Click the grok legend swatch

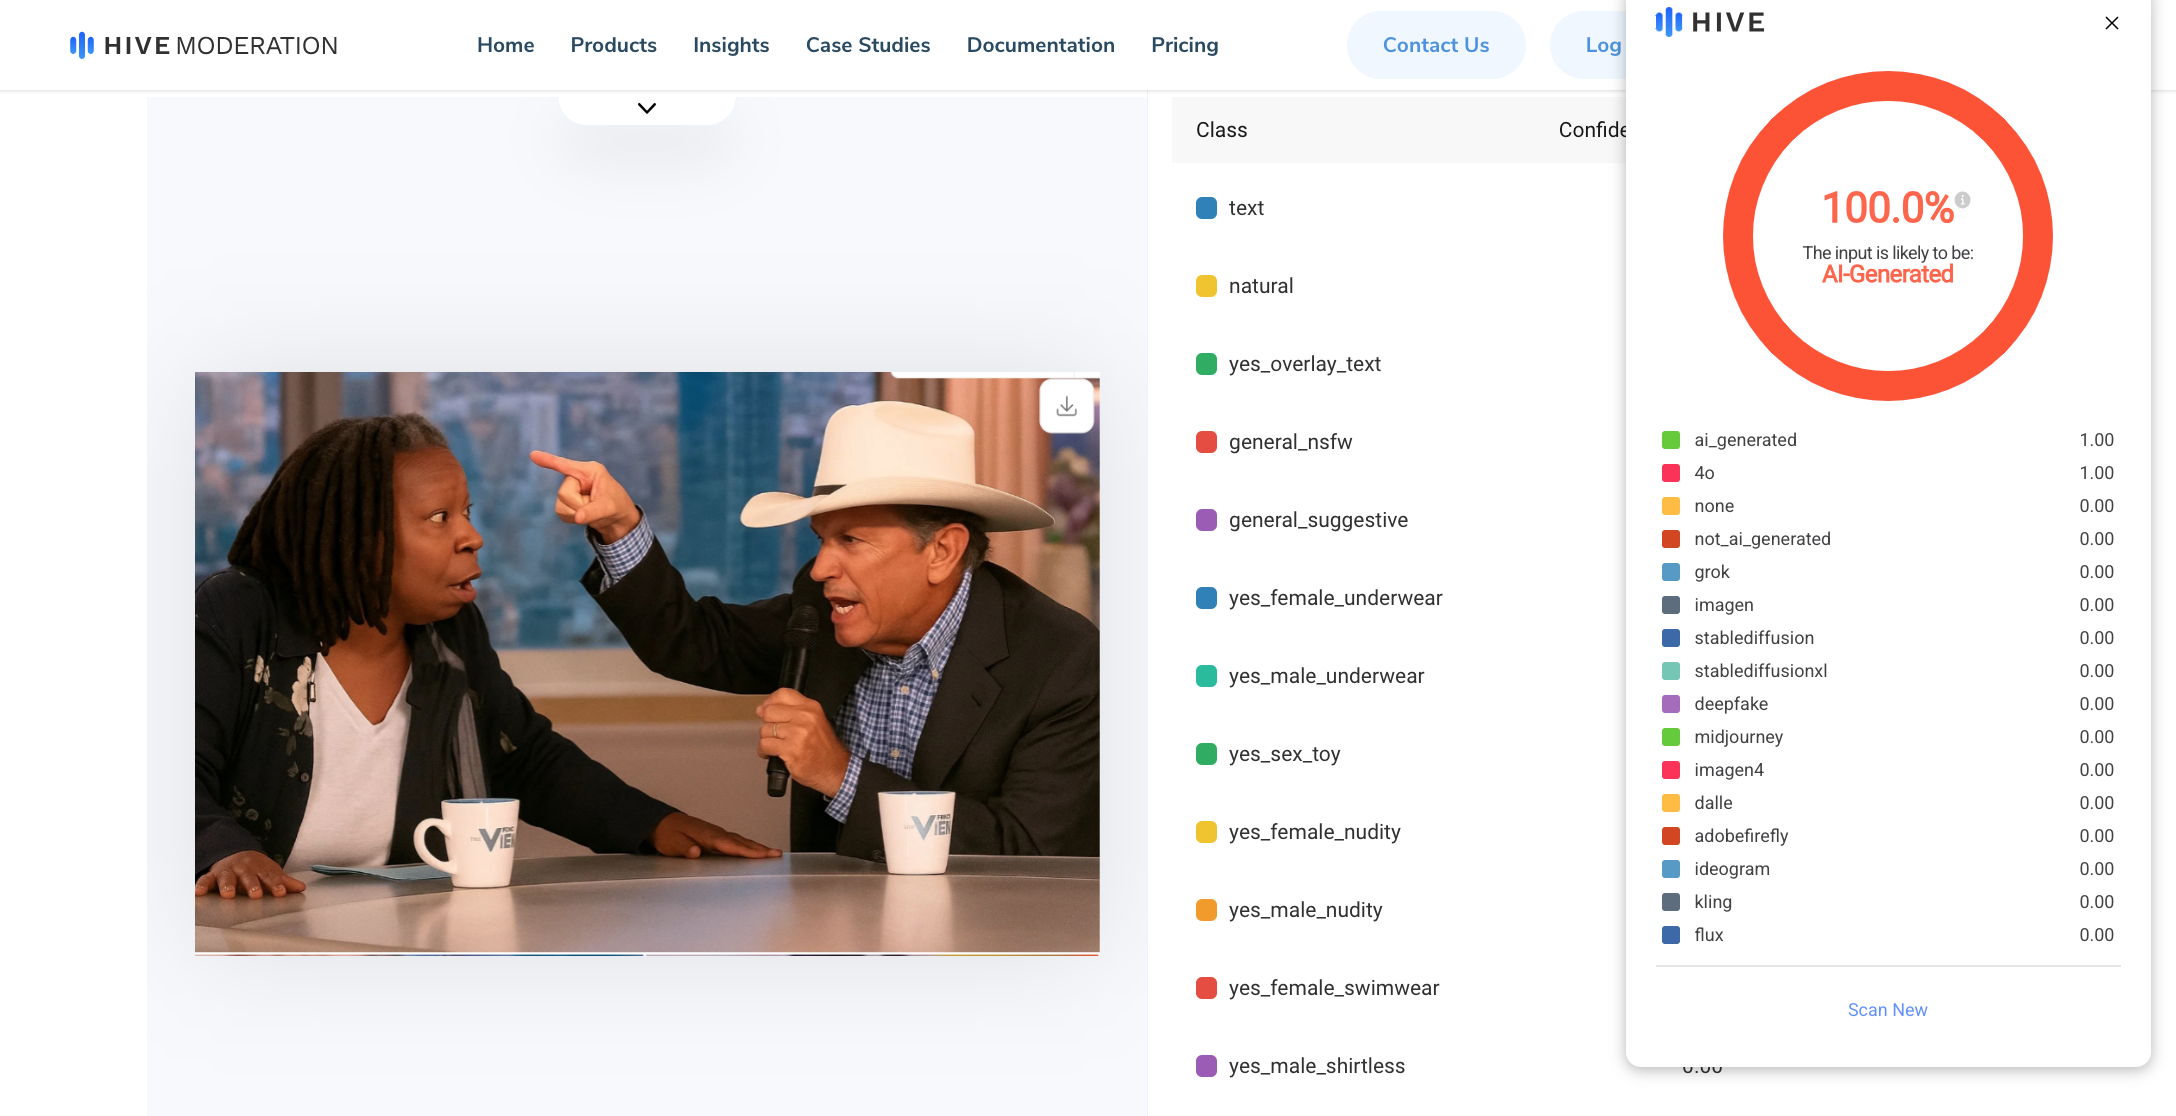click(x=1671, y=572)
